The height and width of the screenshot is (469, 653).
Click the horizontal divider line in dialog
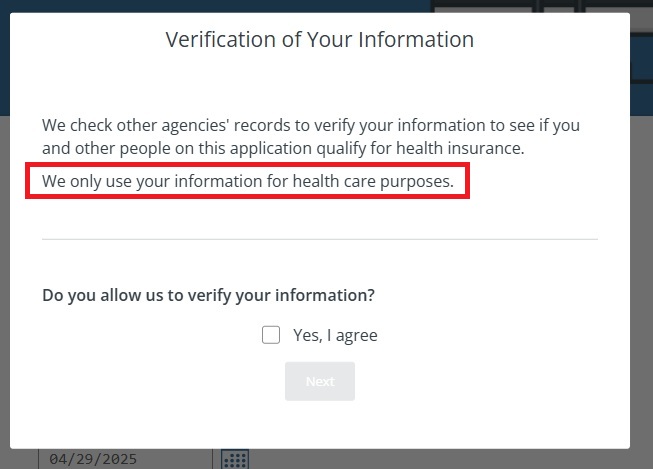click(x=320, y=239)
